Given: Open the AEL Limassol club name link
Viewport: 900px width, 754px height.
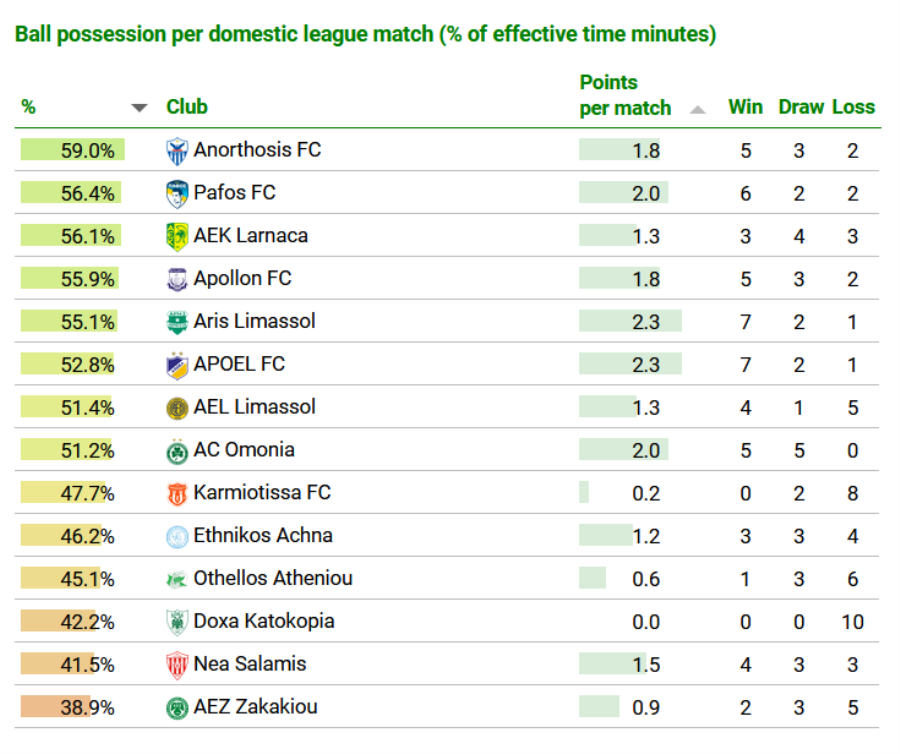Looking at the screenshot, I should pos(254,407).
